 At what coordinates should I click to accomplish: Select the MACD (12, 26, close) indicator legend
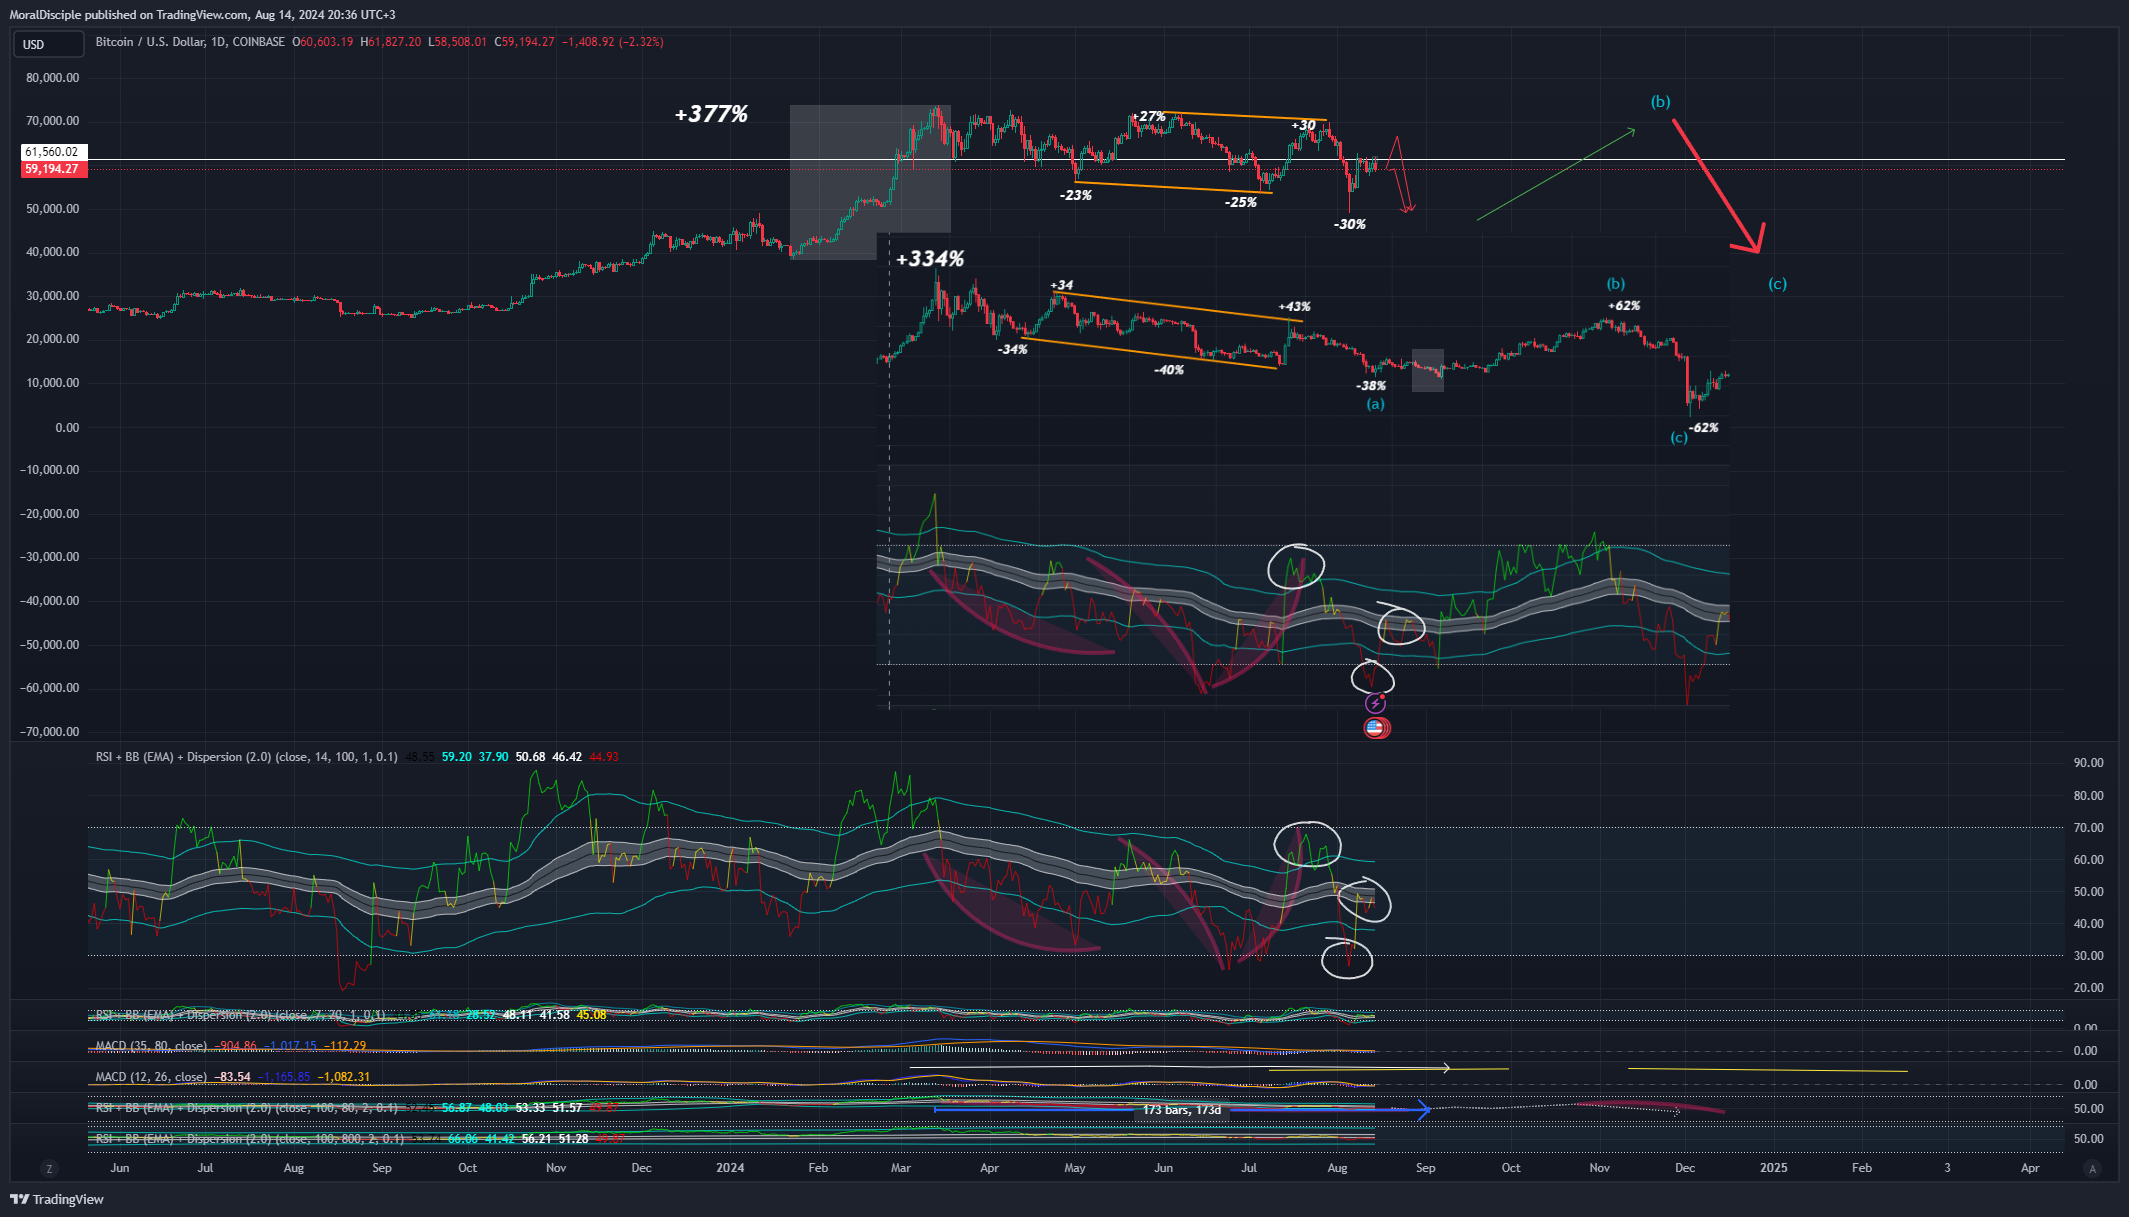(151, 1077)
